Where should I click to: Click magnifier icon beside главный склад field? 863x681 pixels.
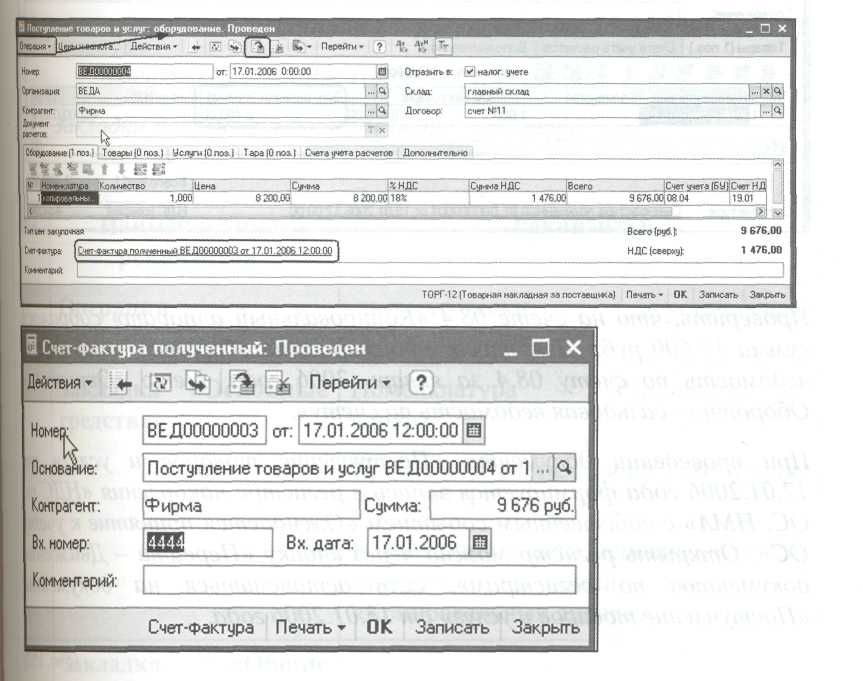coord(777,91)
